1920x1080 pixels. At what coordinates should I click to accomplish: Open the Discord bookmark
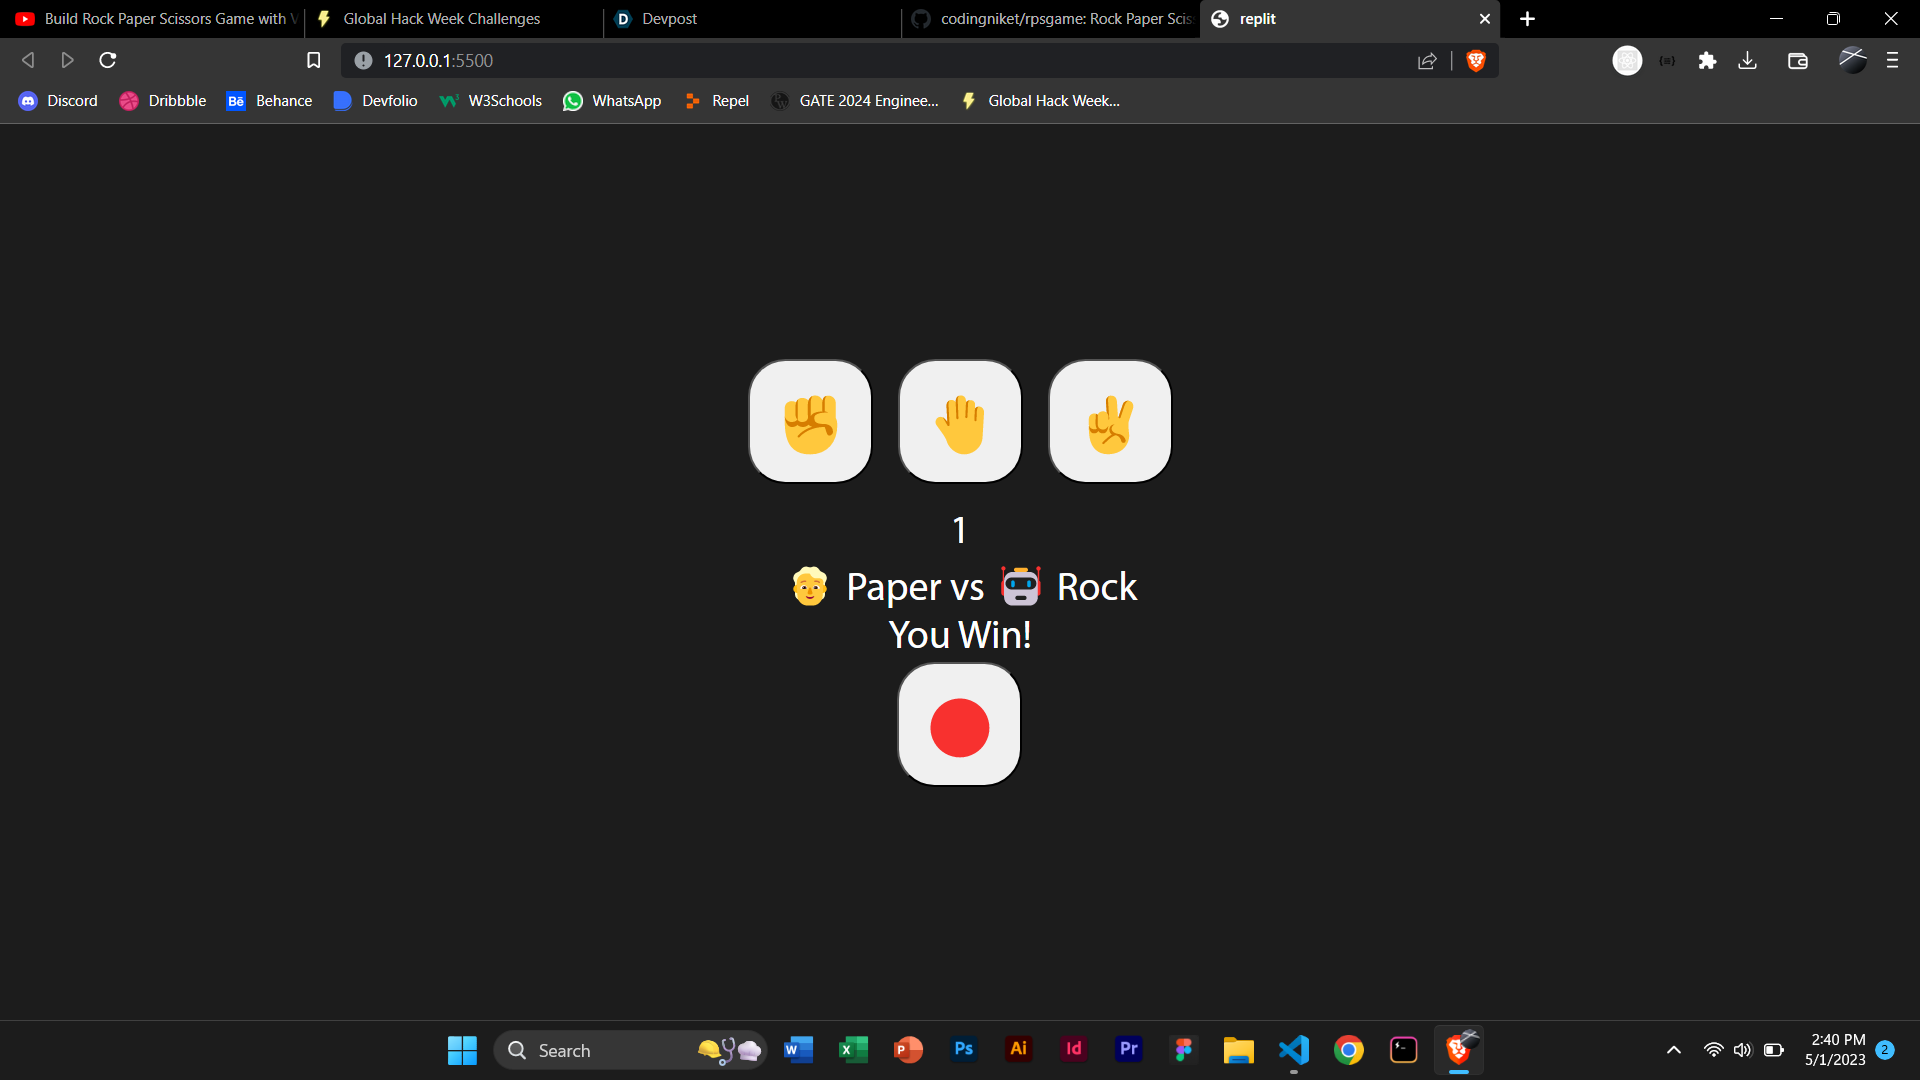(57, 100)
